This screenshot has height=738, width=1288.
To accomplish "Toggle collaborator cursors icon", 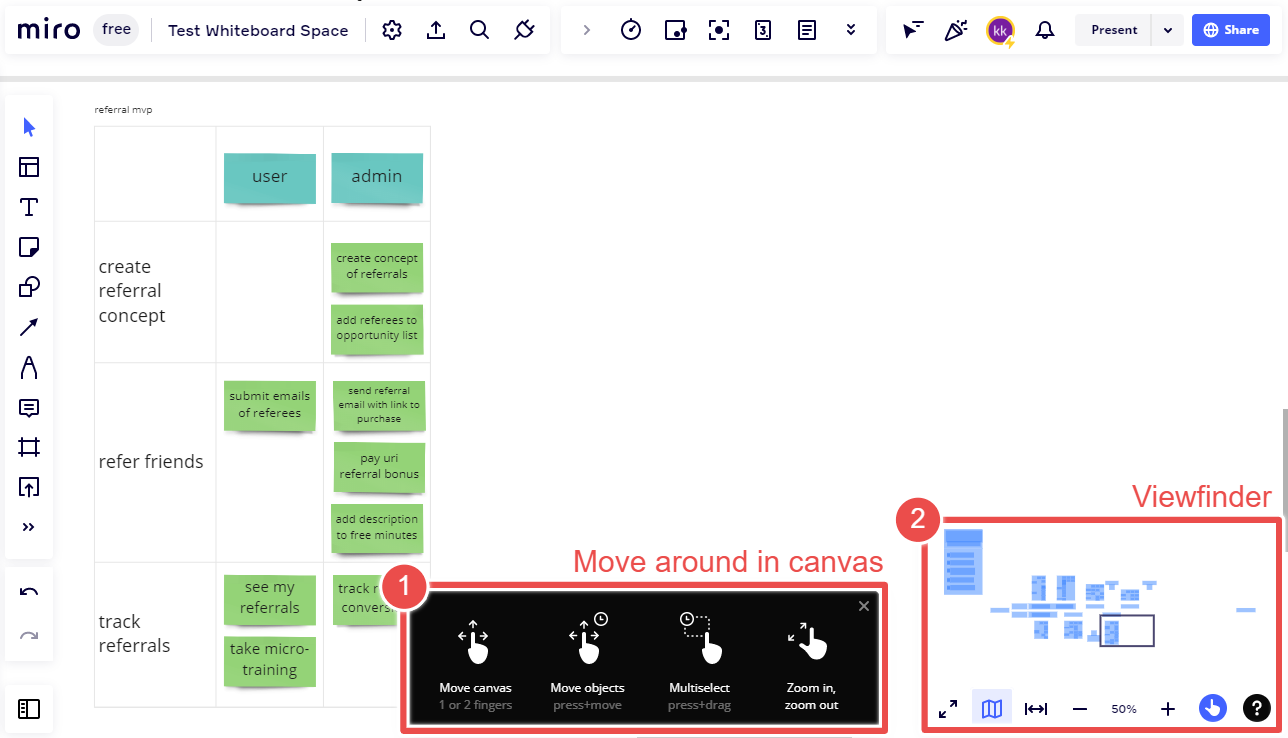I will coord(913,30).
